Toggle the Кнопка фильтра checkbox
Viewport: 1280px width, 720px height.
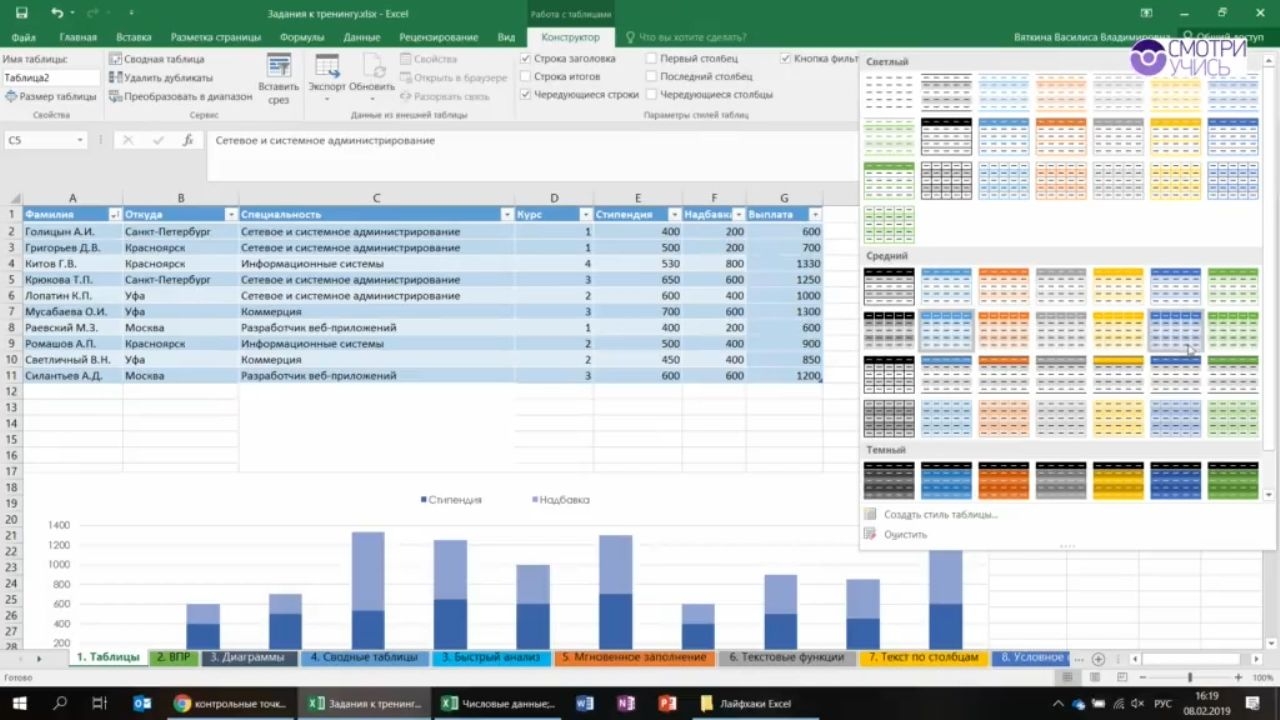pyautogui.click(x=786, y=59)
